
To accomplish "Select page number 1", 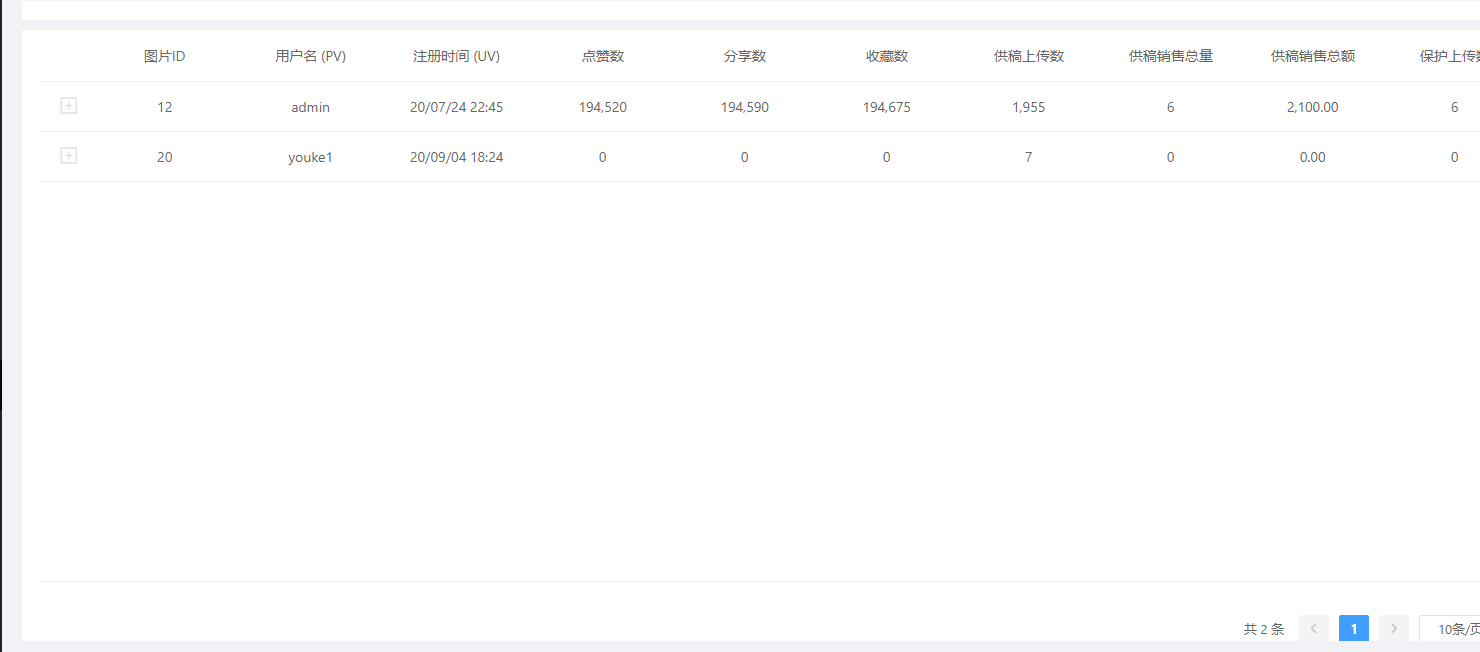I will pyautogui.click(x=1353, y=628).
